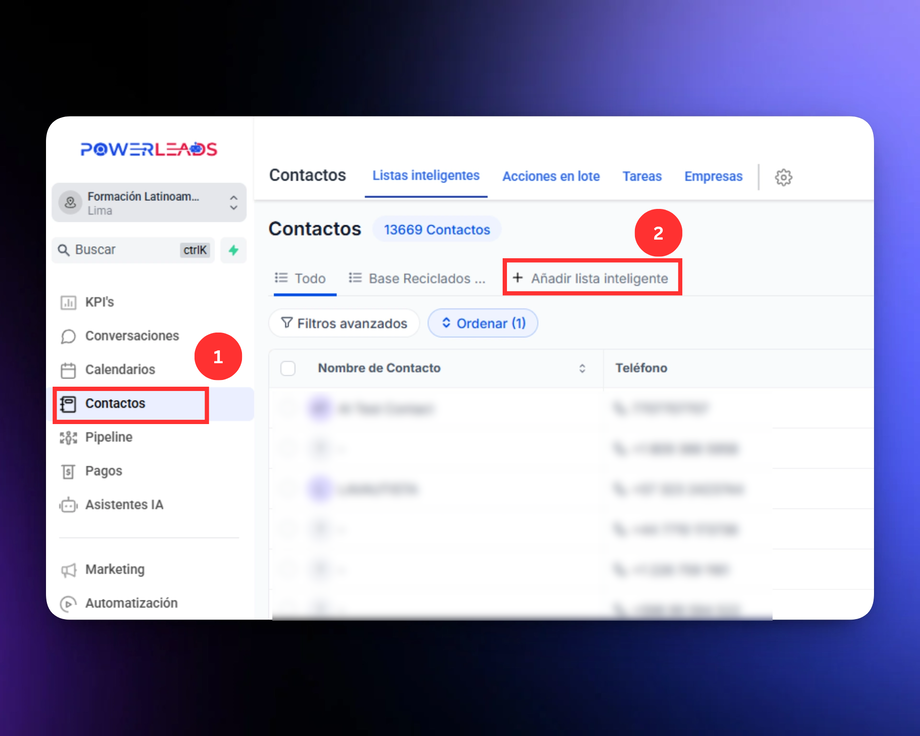
Task: Open Pagos in the sidebar
Action: pyautogui.click(x=149, y=471)
